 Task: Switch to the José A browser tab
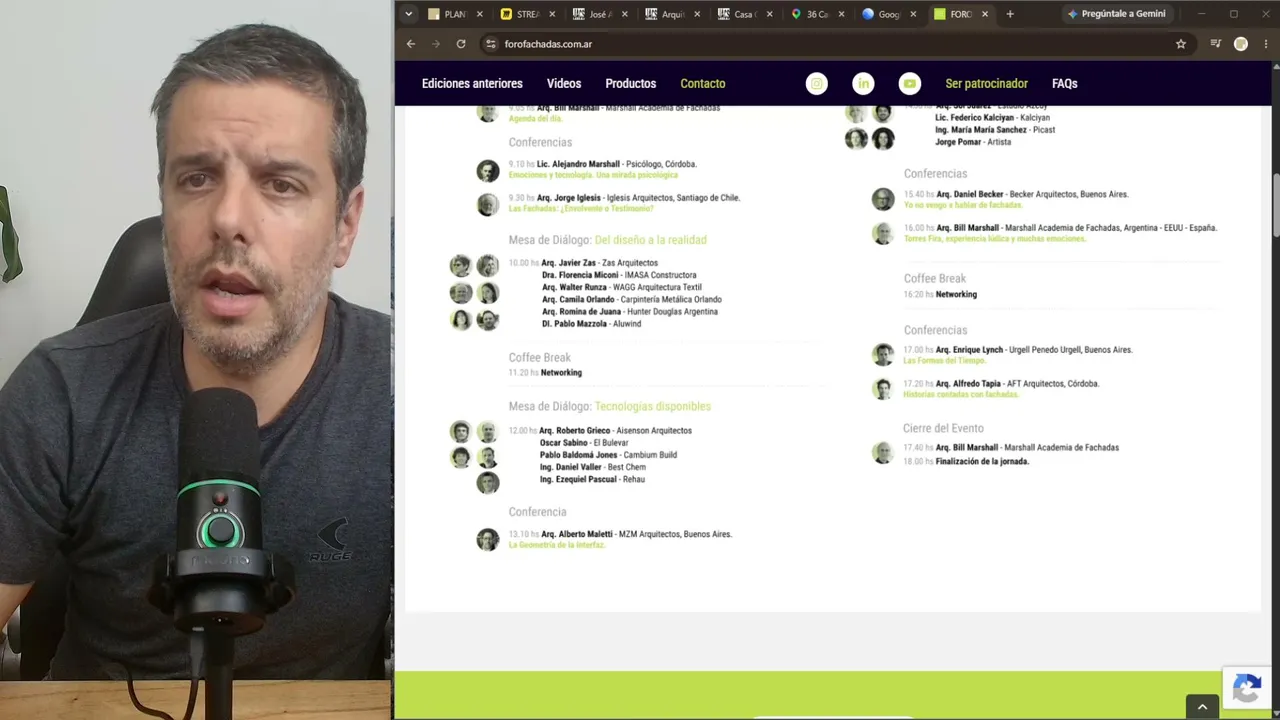pyautogui.click(x=600, y=14)
